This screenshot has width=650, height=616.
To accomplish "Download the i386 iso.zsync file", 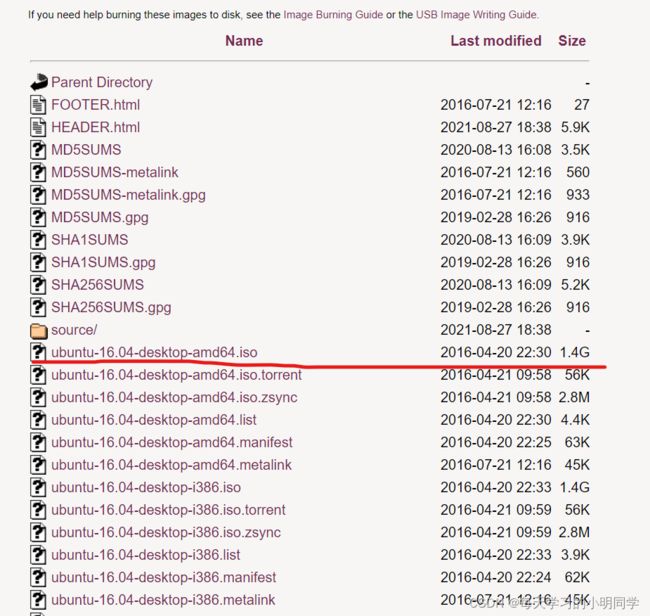I will pyautogui.click(x=166, y=533).
